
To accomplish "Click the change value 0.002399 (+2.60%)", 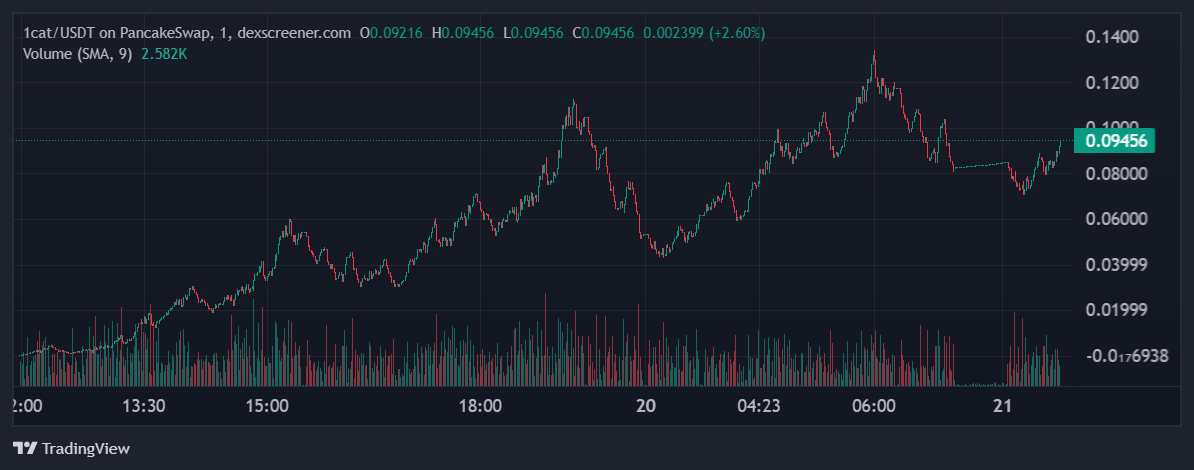I will (x=704, y=34).
